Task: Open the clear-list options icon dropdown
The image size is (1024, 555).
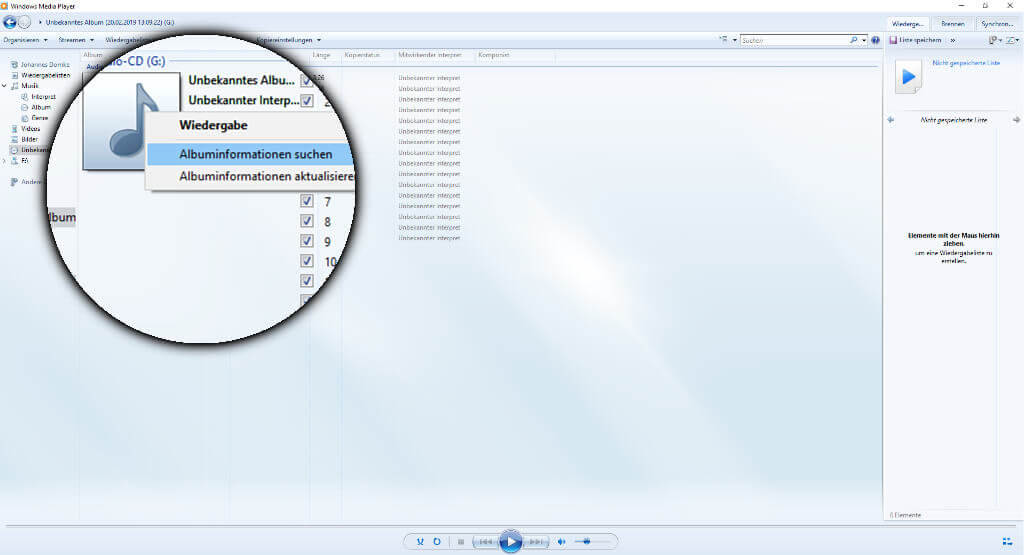Action: (995, 40)
